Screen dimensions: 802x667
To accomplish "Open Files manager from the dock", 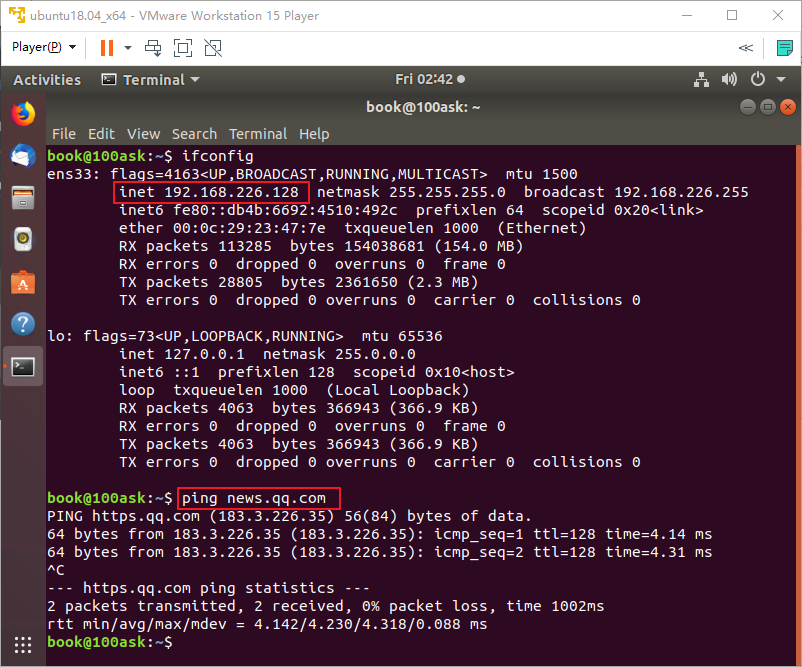I will (x=23, y=197).
